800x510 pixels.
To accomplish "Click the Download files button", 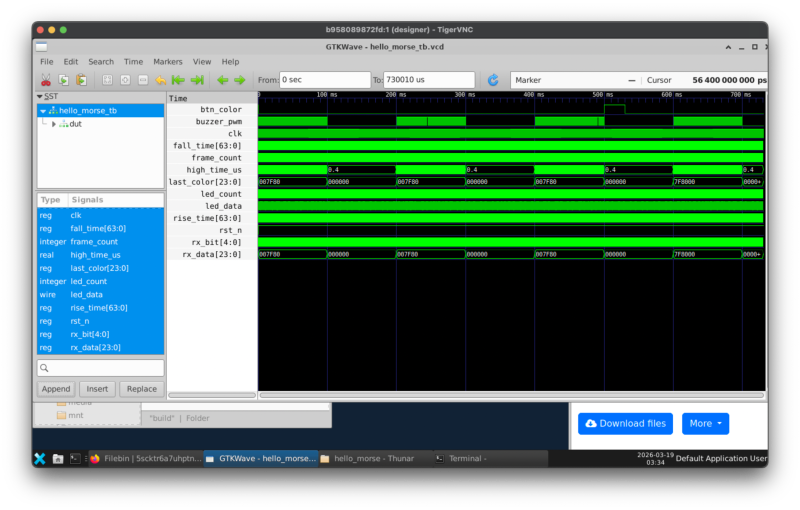I will (625, 423).
